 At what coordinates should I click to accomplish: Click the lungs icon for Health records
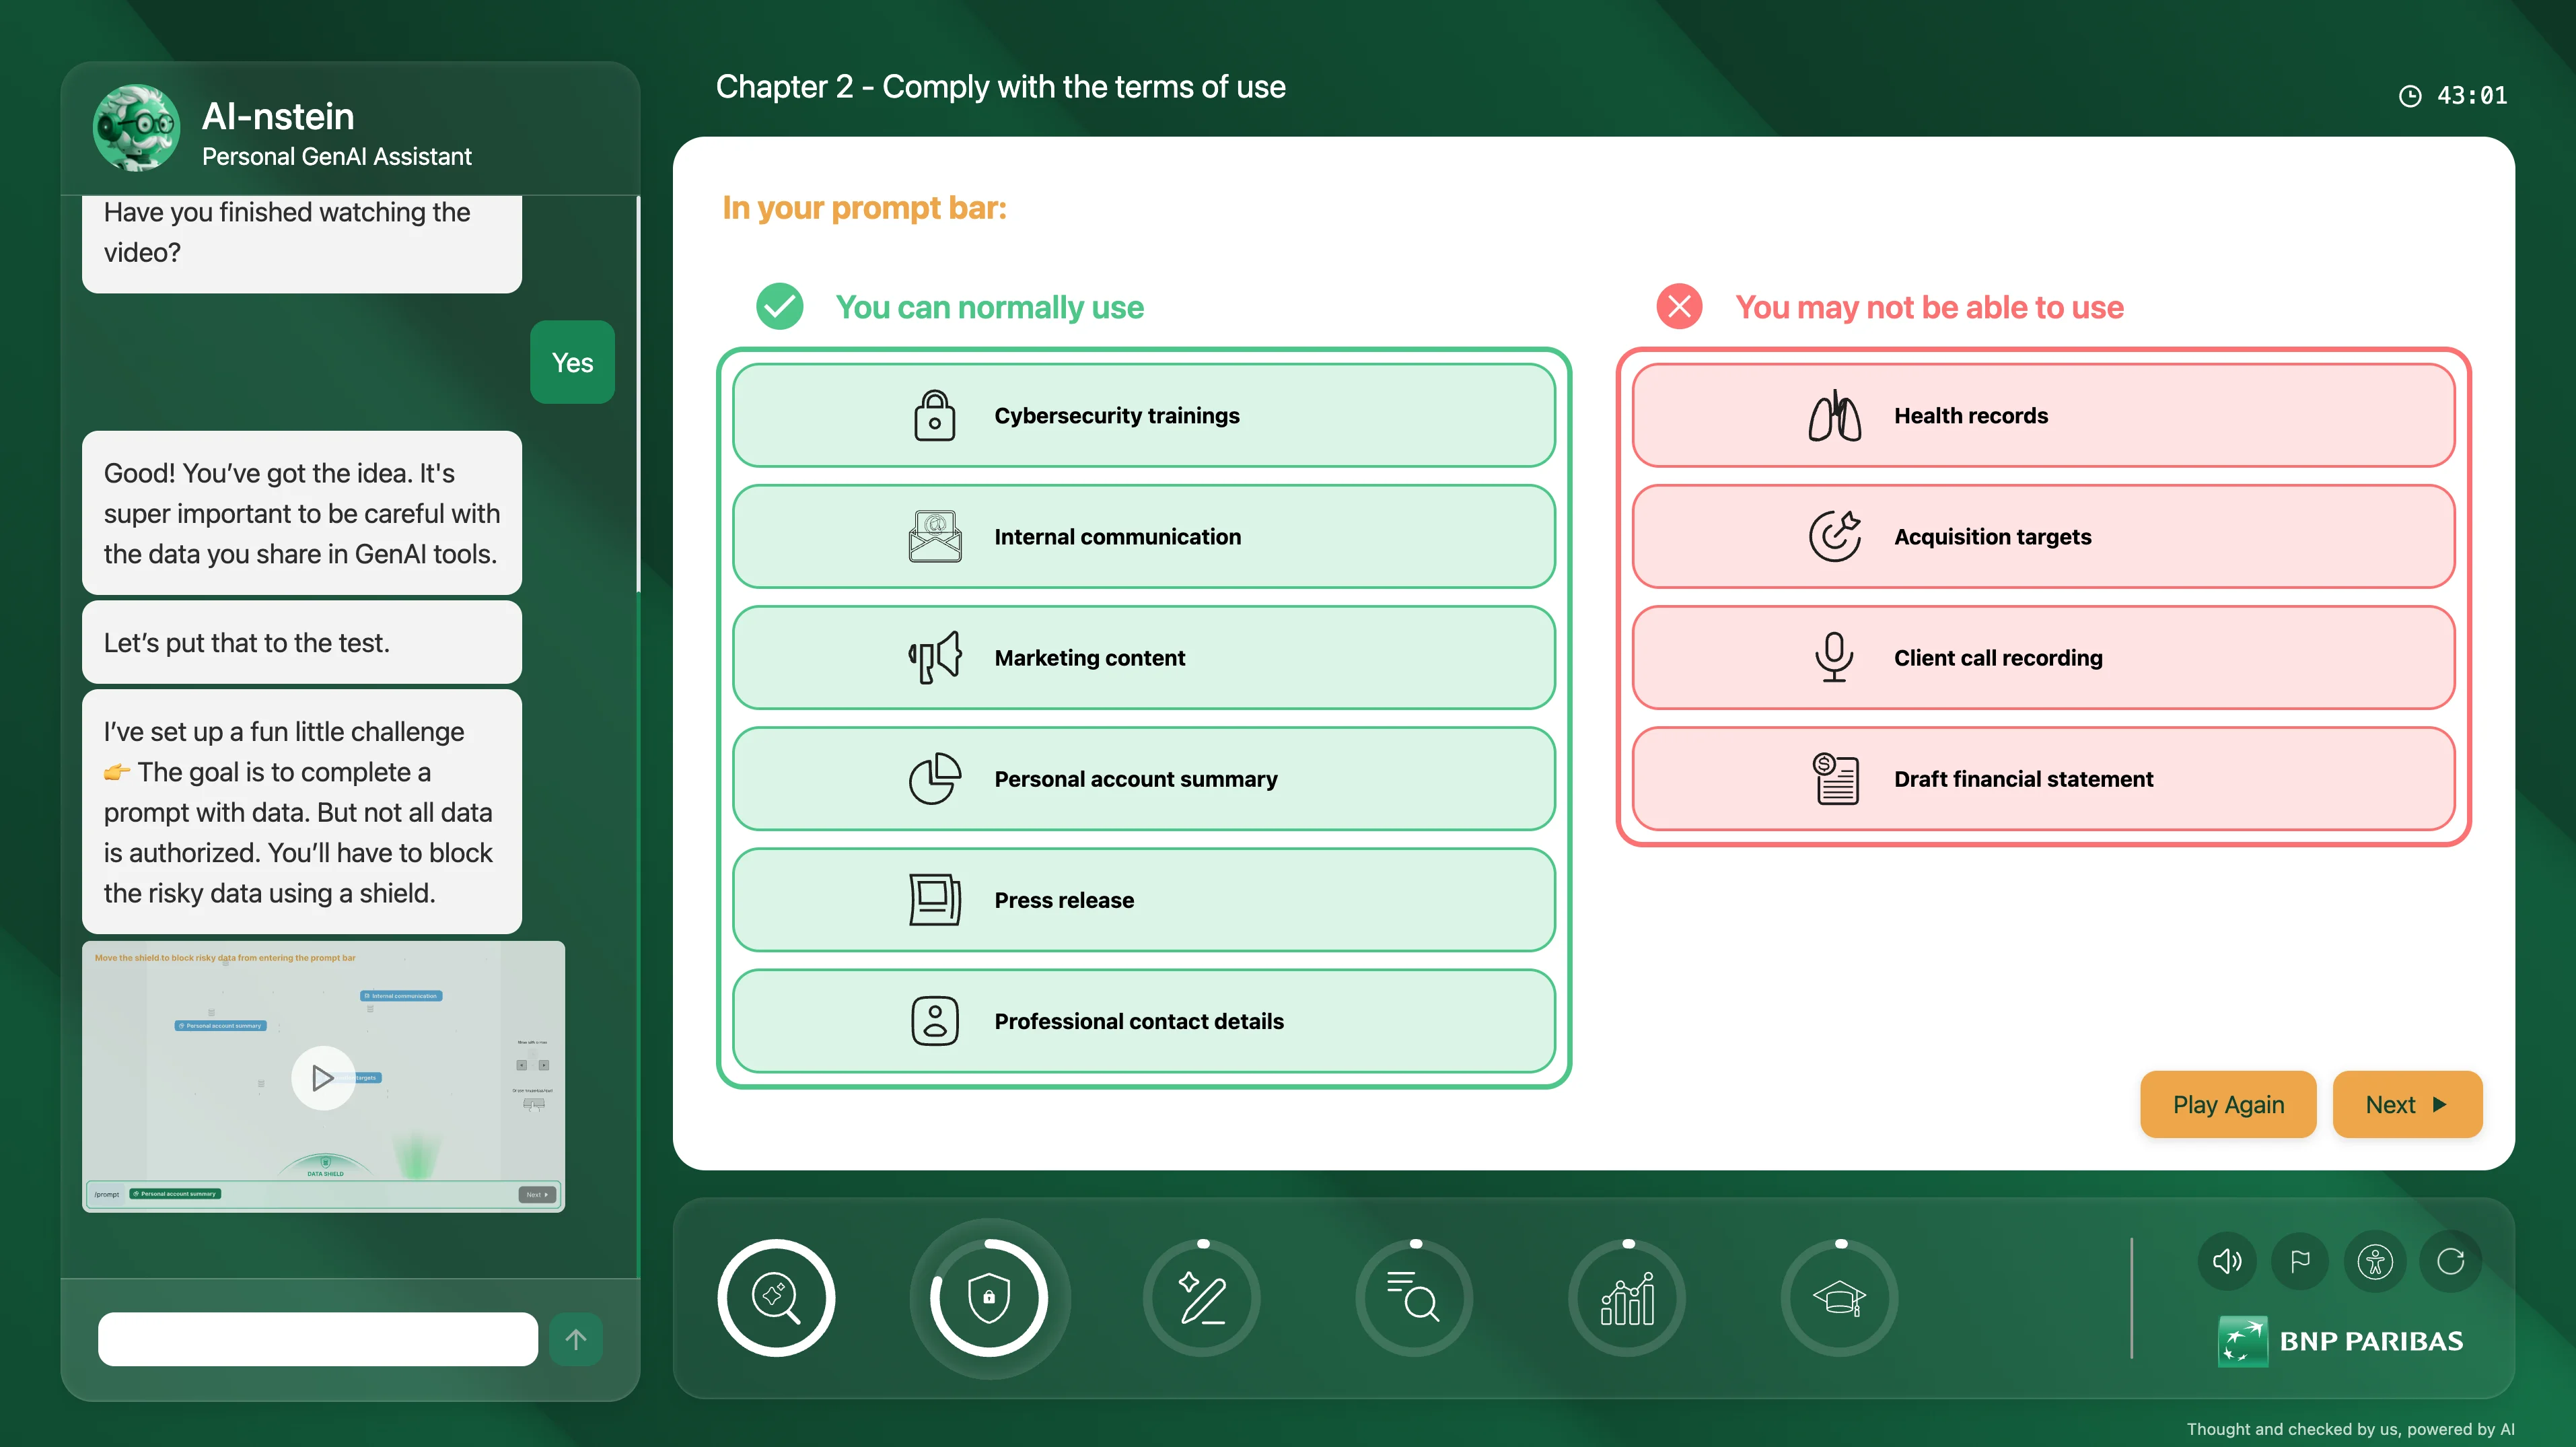tap(1834, 415)
